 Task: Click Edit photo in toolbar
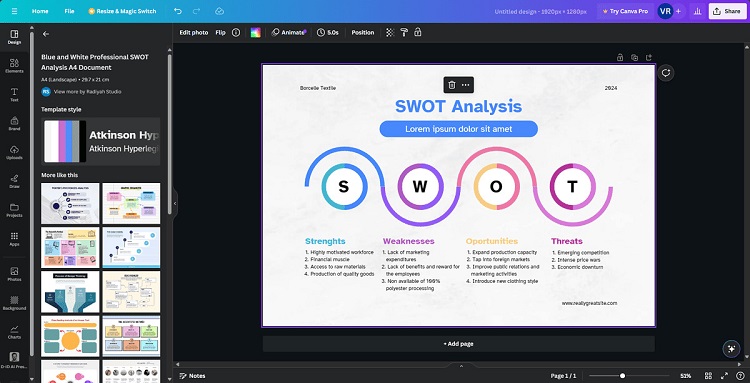[x=194, y=33]
